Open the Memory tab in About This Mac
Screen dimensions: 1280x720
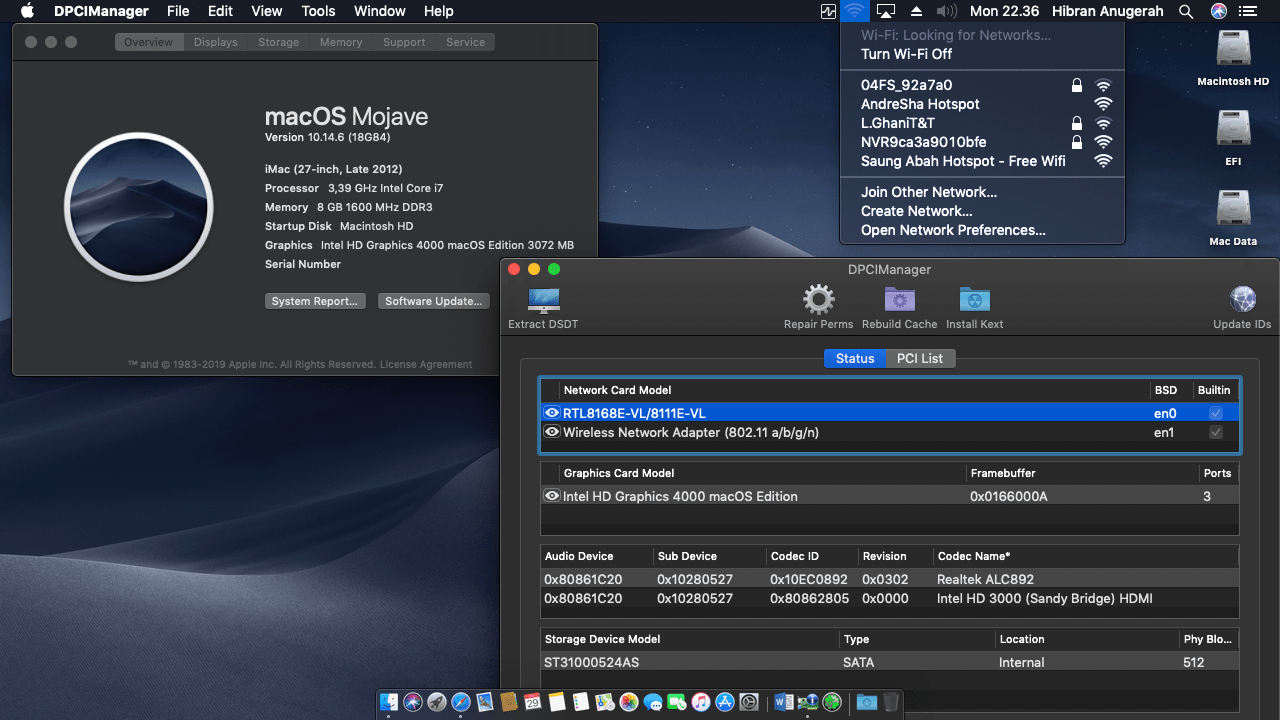pyautogui.click(x=341, y=42)
